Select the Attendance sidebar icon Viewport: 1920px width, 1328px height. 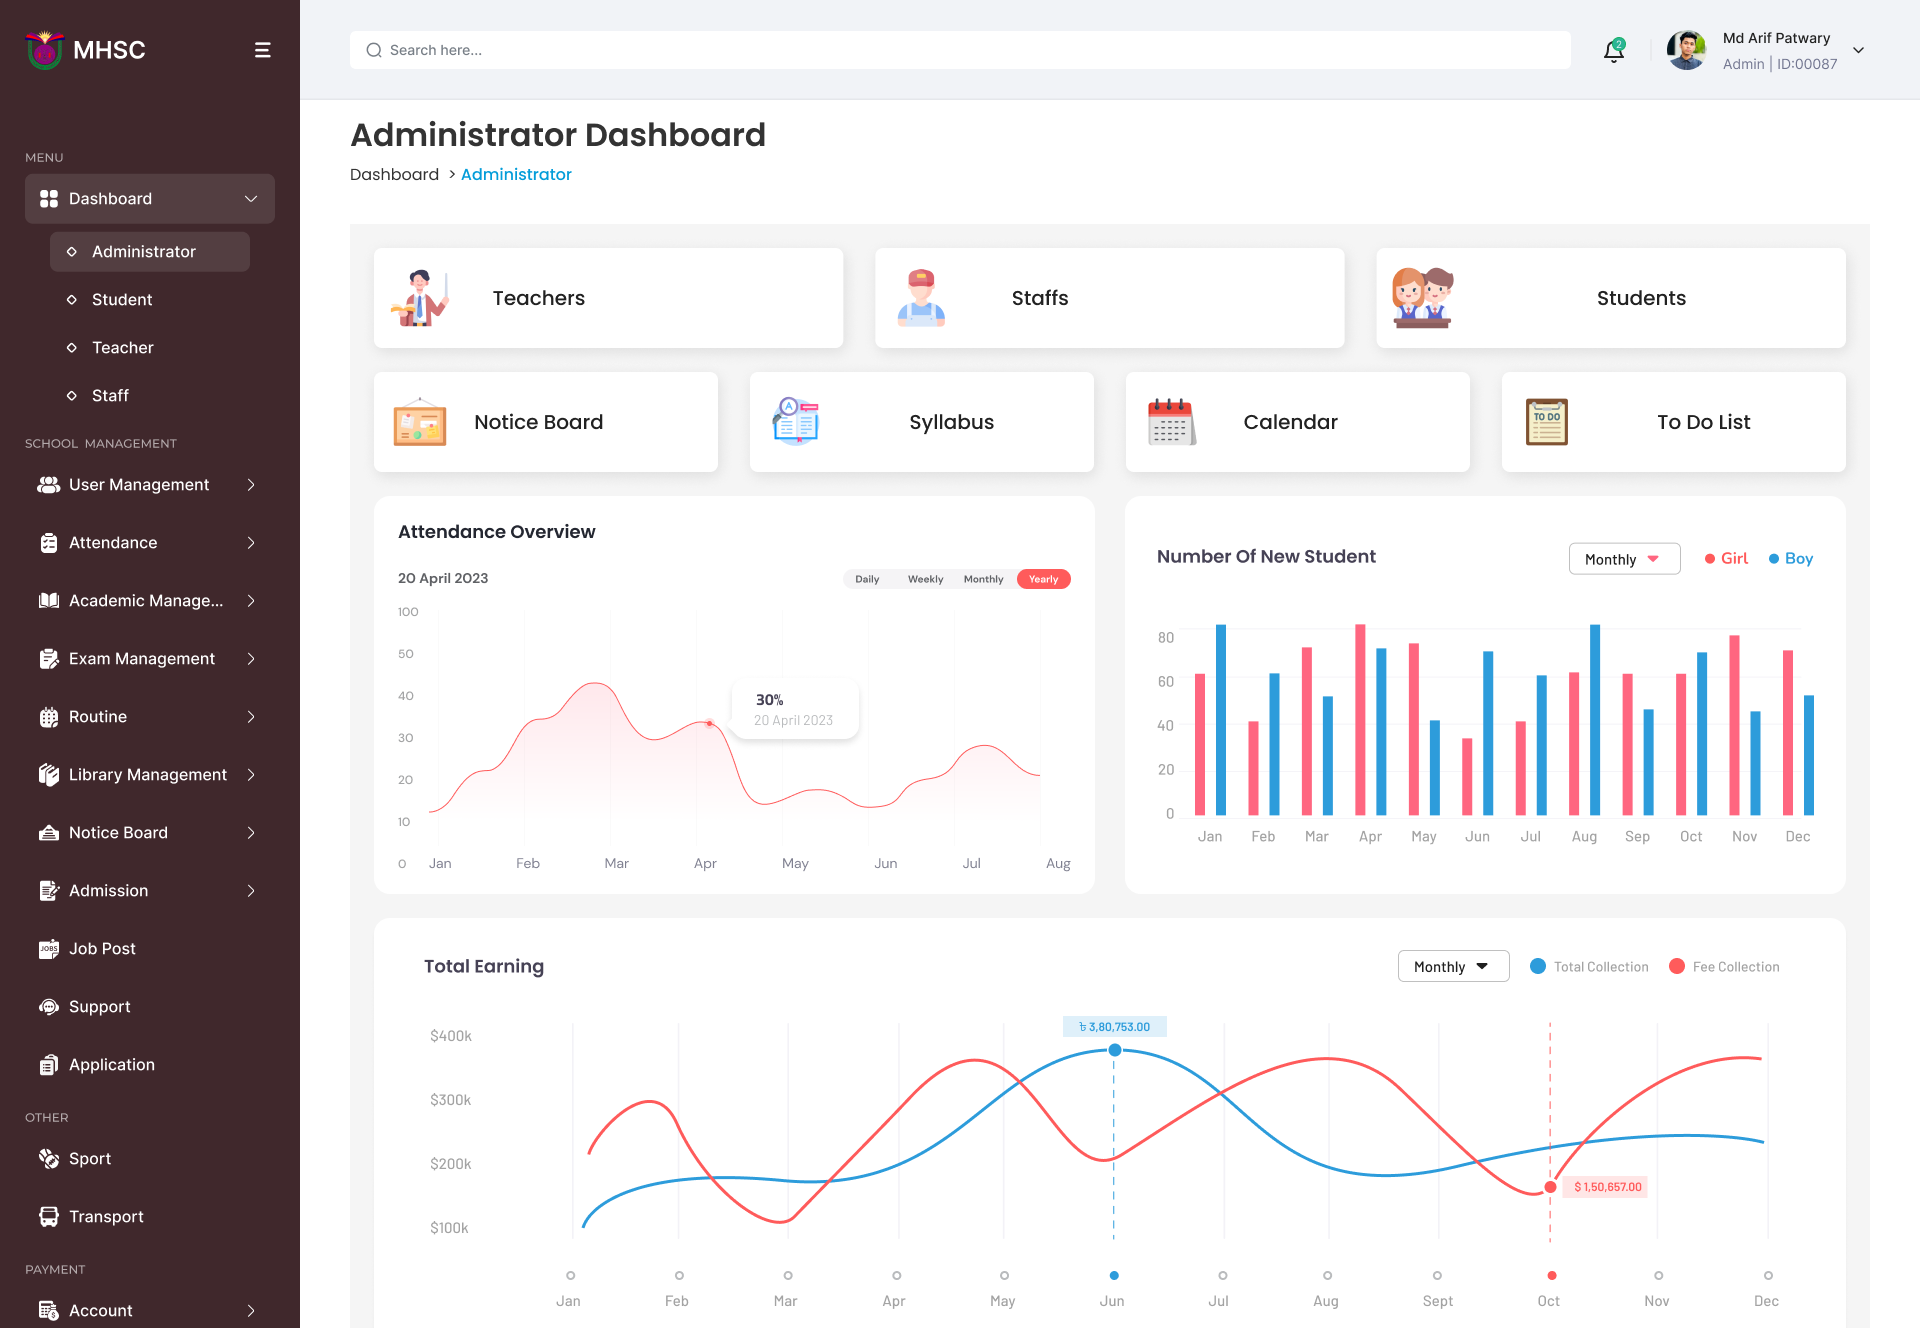click(x=49, y=542)
